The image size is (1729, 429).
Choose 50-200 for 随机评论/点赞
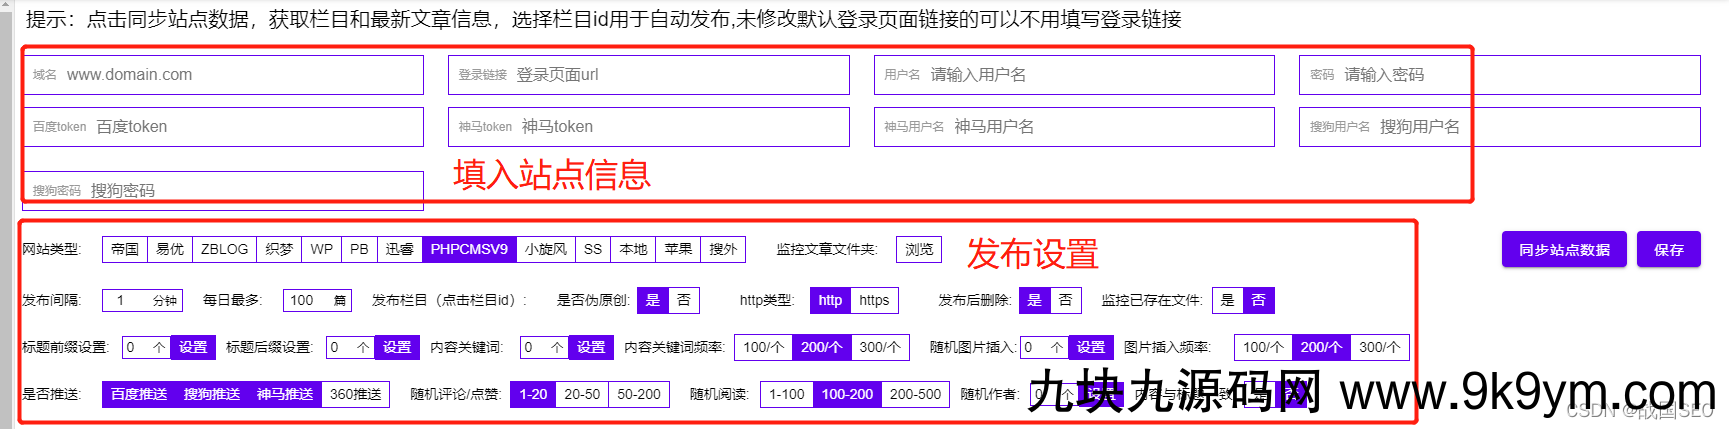[638, 394]
